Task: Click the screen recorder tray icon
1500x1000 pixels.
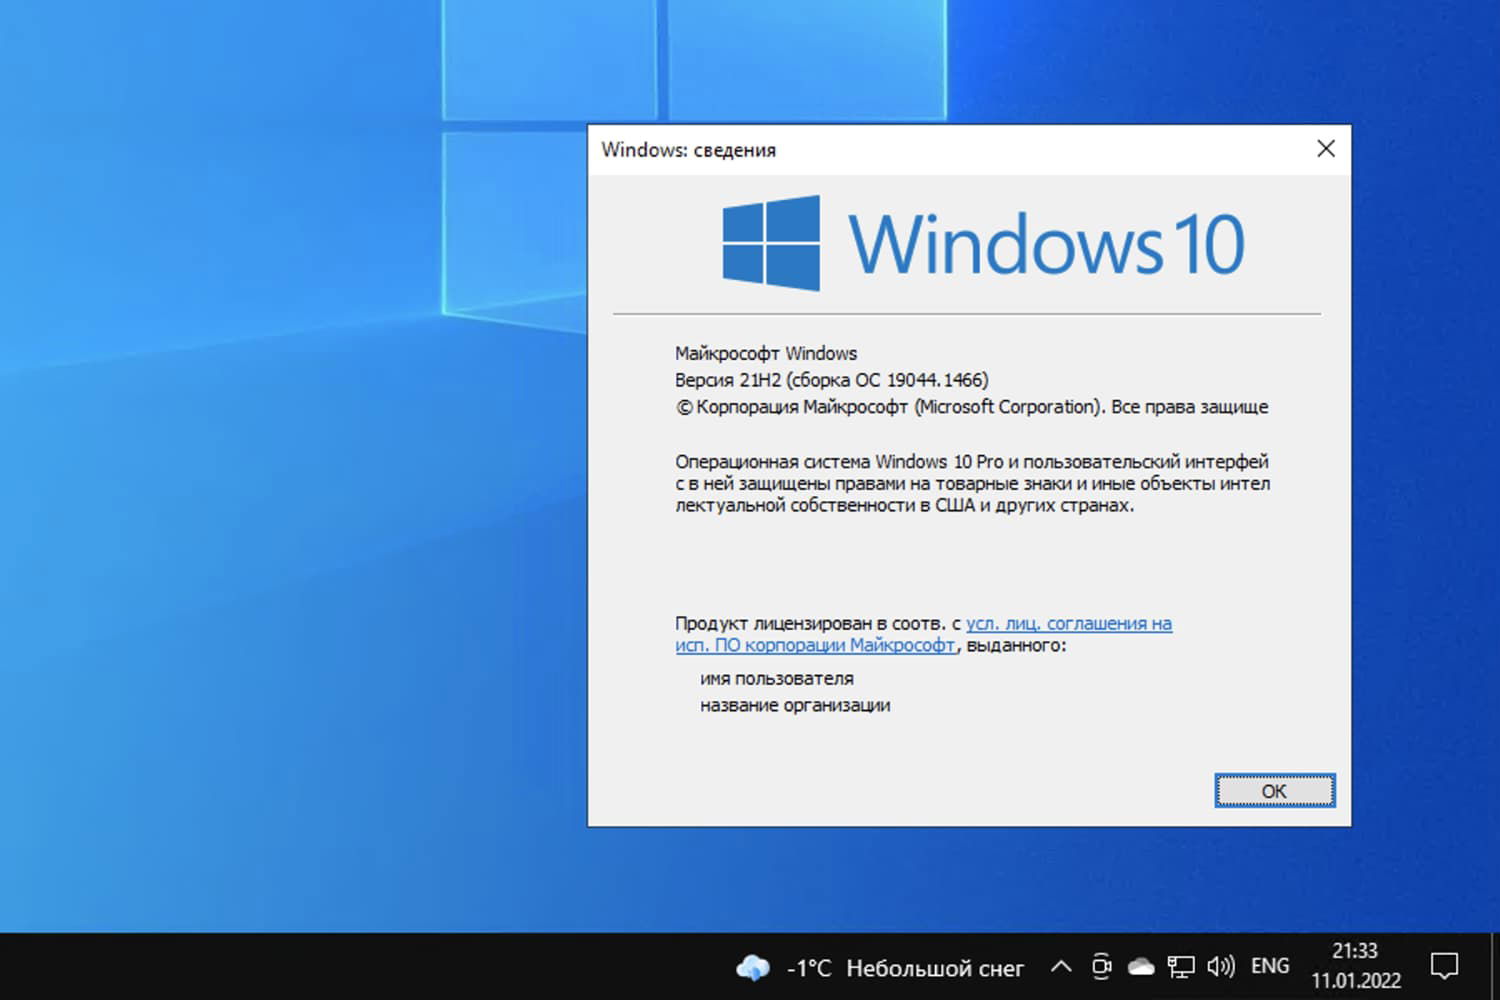Action: pos(1102,966)
